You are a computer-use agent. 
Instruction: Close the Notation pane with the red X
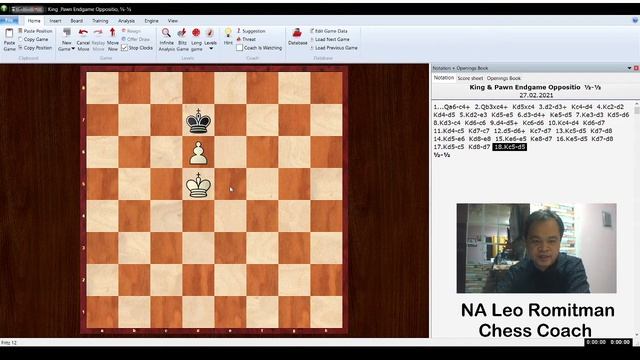pyautogui.click(x=636, y=68)
